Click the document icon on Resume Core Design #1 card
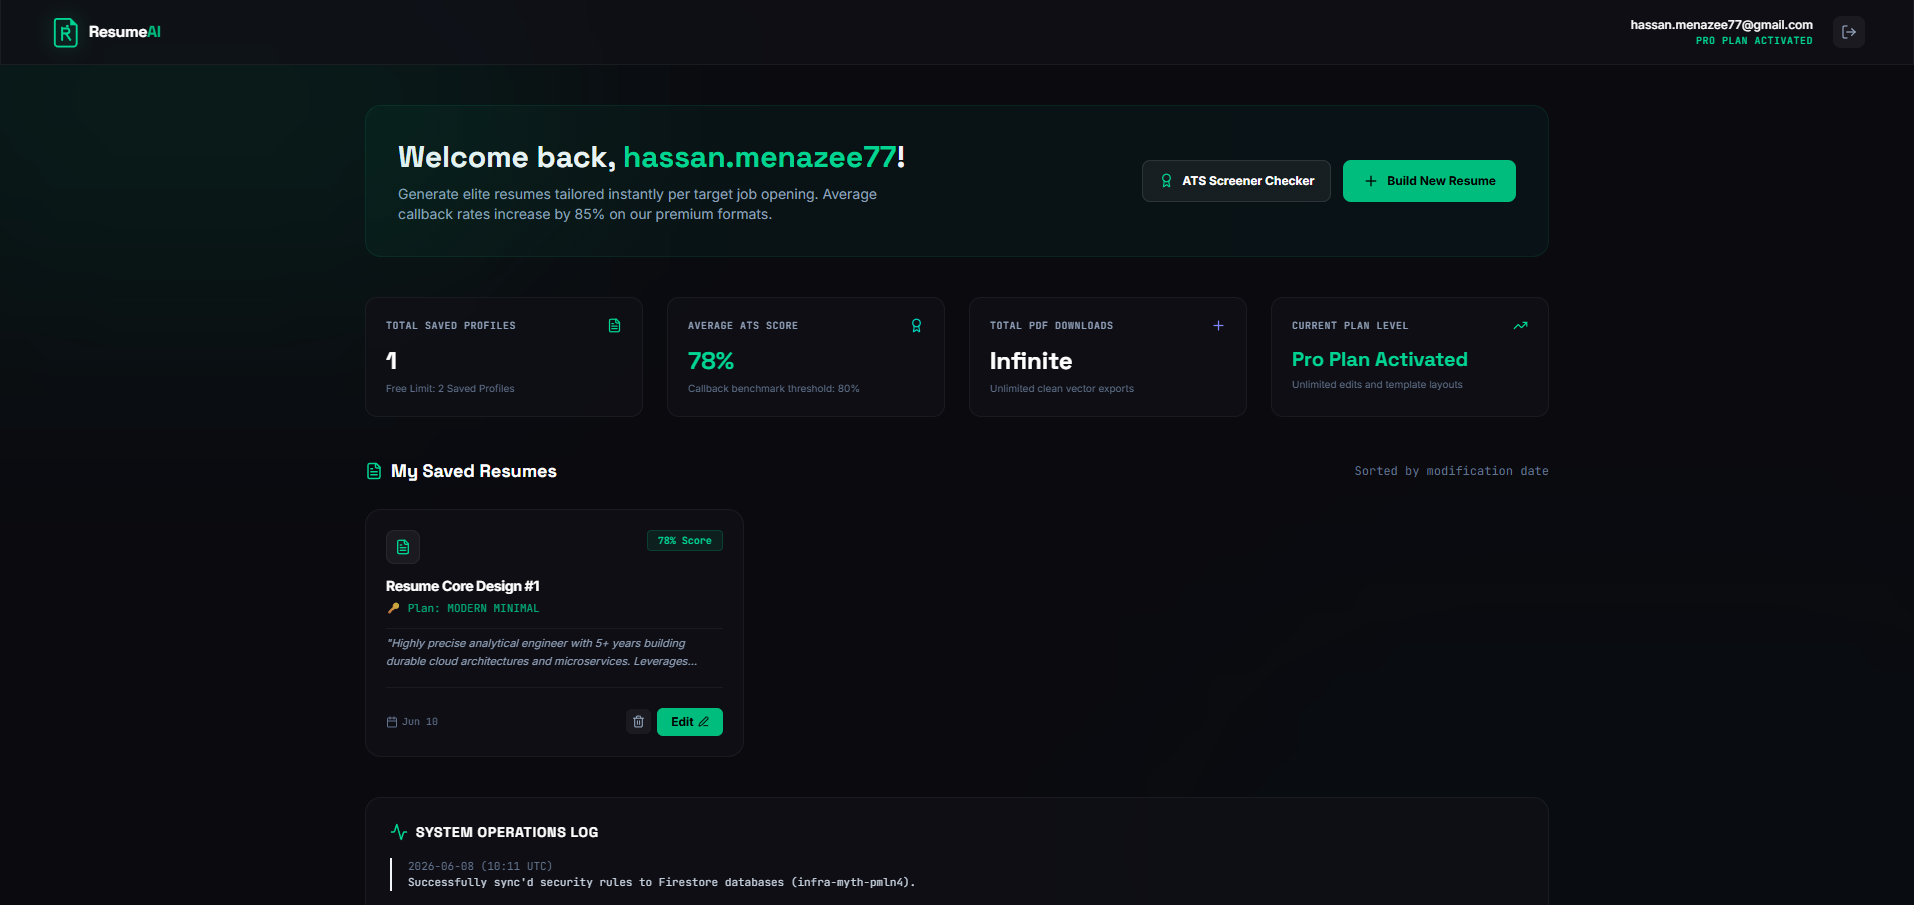This screenshot has width=1914, height=905. coord(403,547)
